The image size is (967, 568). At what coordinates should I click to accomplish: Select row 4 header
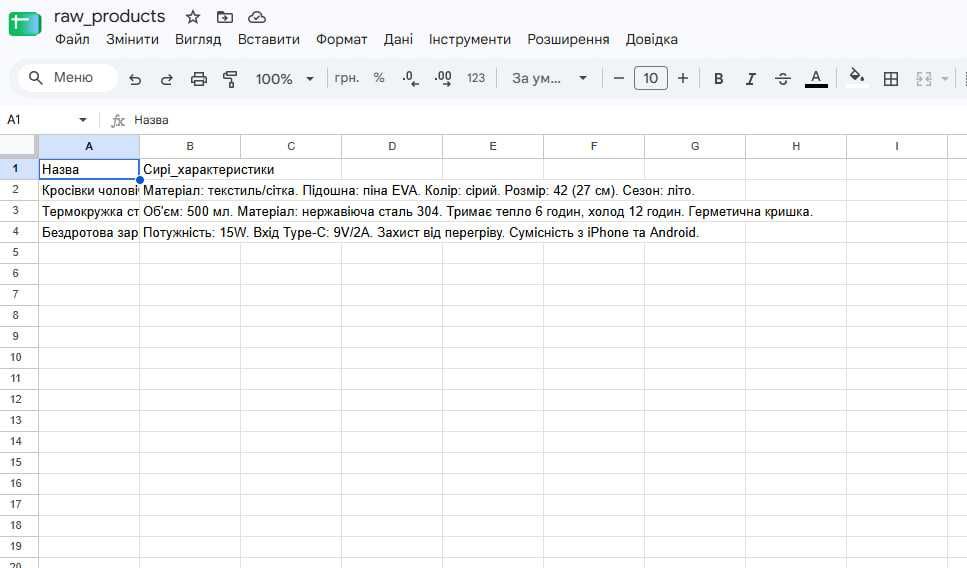19,231
